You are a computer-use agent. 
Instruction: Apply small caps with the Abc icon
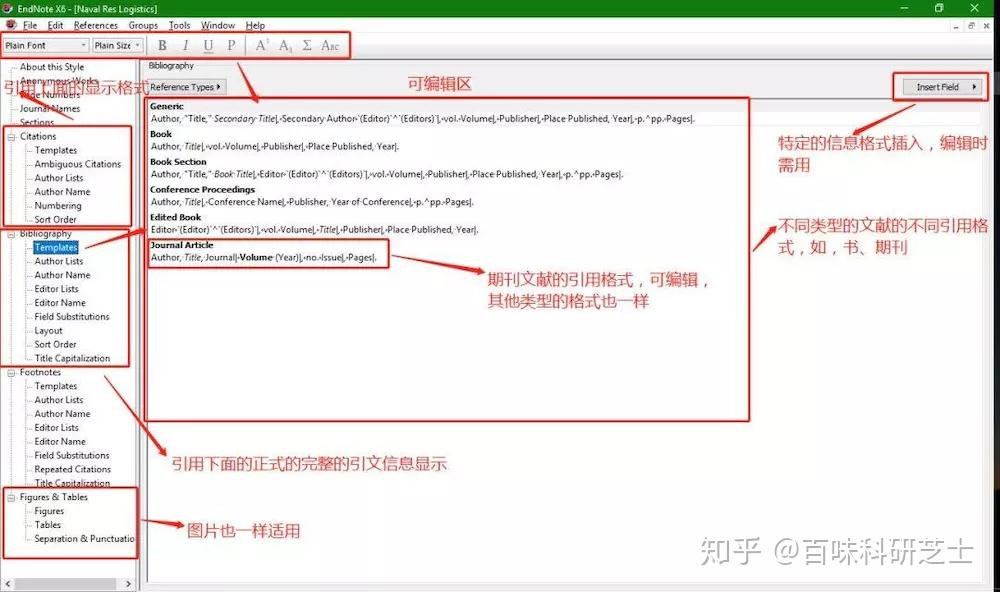coord(330,45)
